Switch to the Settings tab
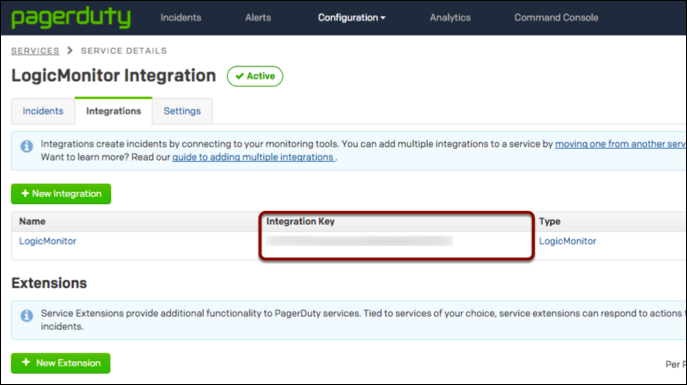The width and height of the screenshot is (687, 385). [x=182, y=111]
